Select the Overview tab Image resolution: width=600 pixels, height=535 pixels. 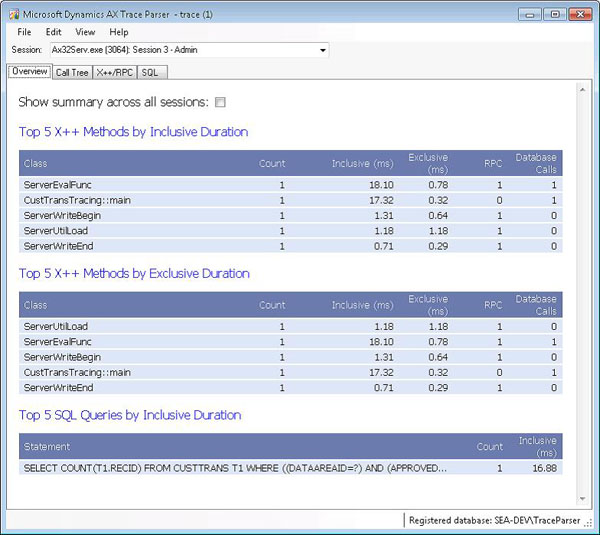29,72
